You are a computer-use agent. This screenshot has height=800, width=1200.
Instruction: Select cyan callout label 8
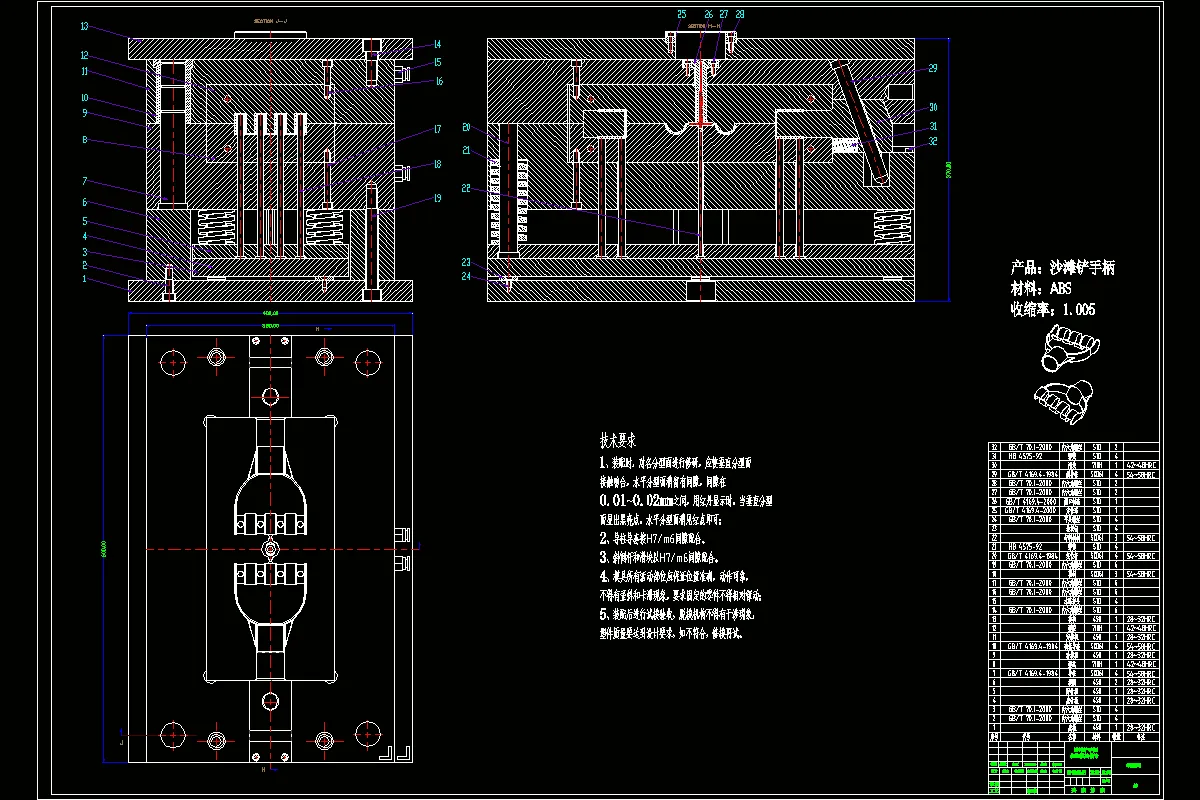point(86,140)
